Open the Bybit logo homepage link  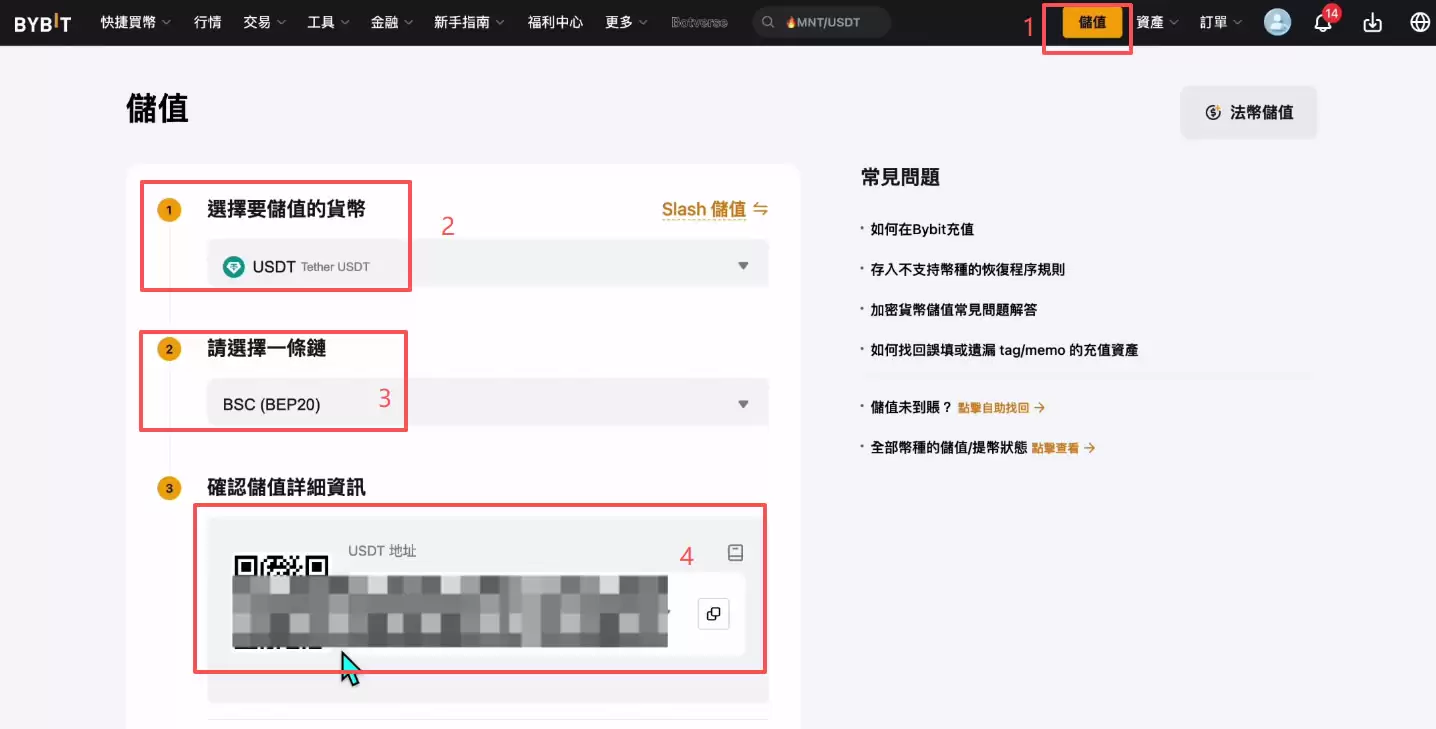42,21
